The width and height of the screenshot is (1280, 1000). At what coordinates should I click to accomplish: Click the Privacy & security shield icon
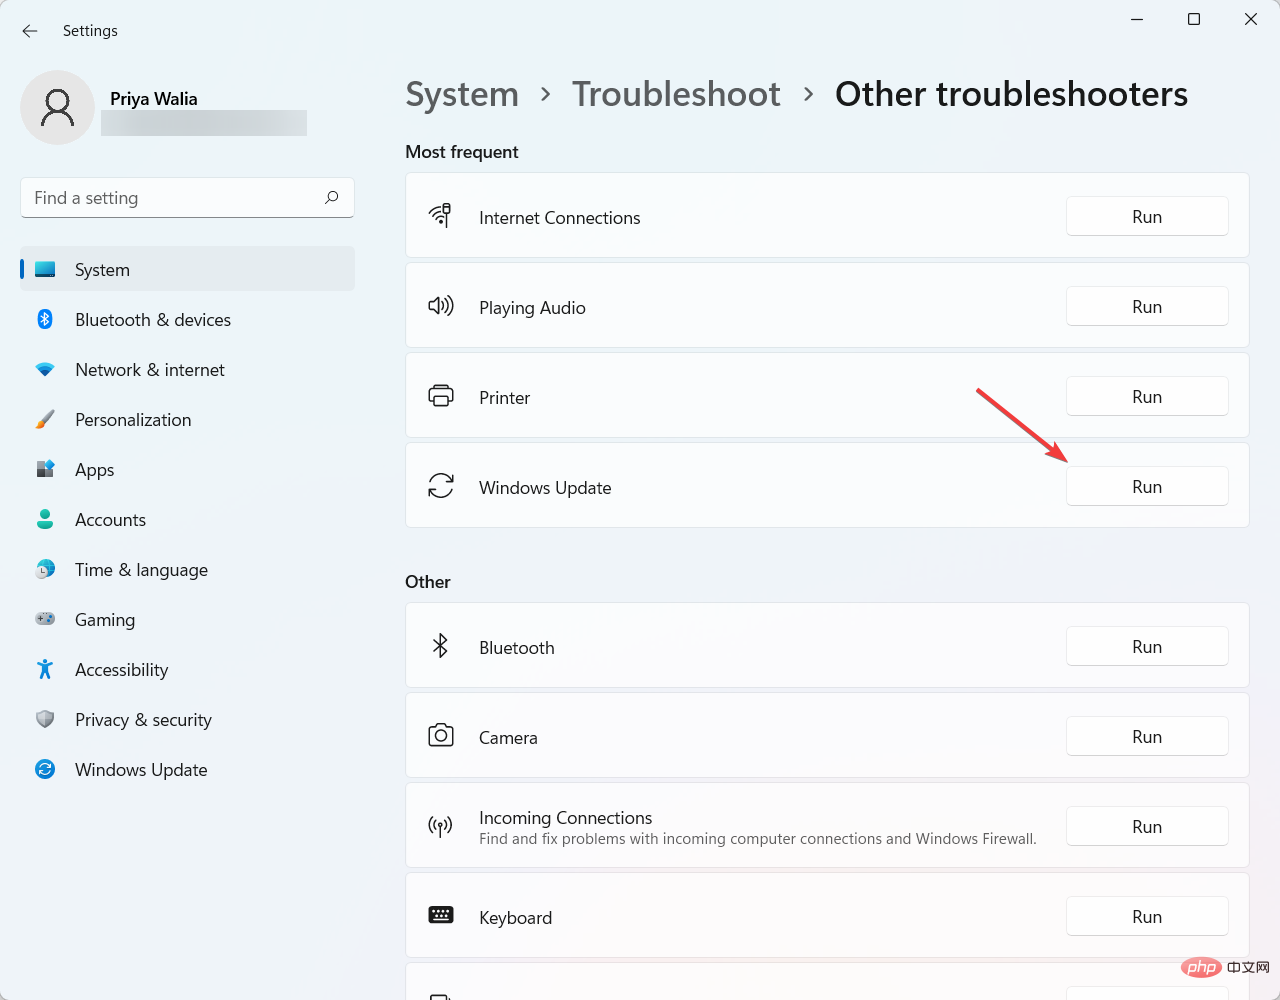pos(45,719)
